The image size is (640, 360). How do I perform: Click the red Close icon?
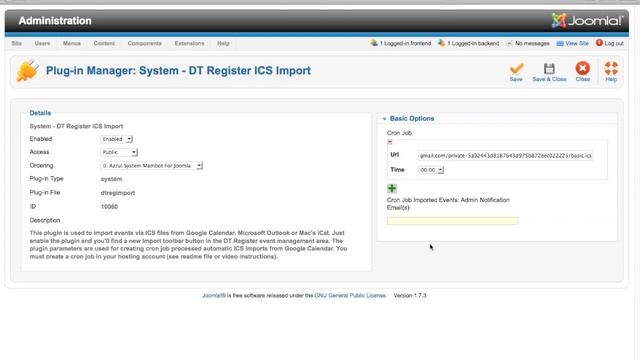[x=582, y=68]
